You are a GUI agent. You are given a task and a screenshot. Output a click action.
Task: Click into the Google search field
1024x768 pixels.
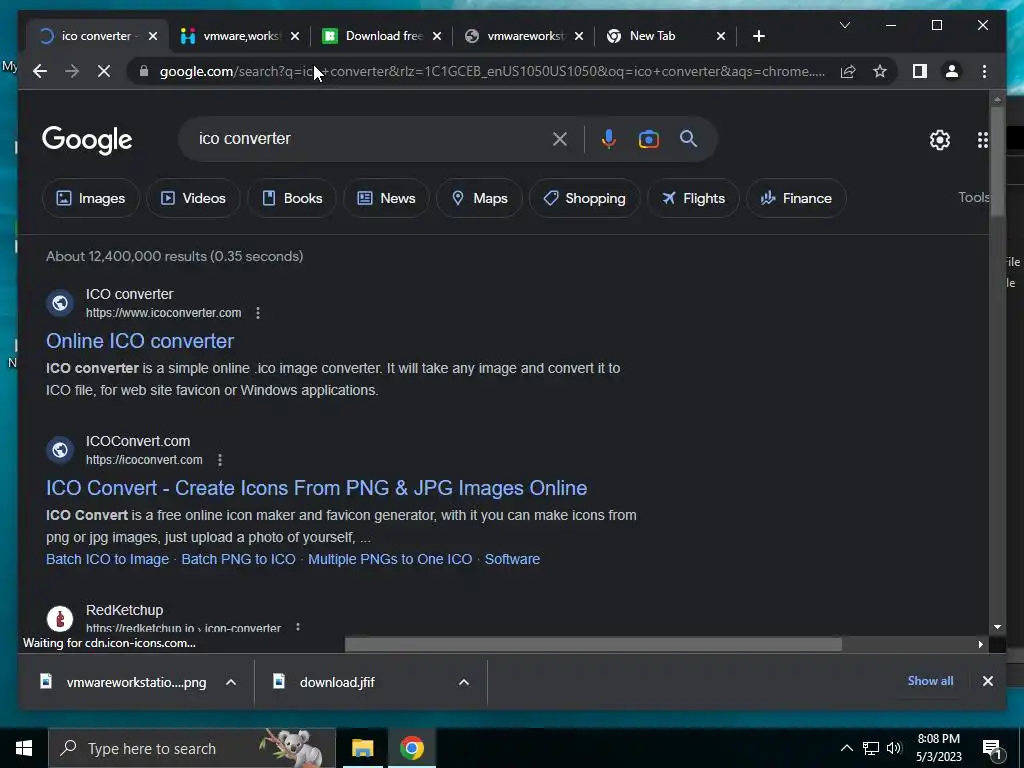point(369,138)
